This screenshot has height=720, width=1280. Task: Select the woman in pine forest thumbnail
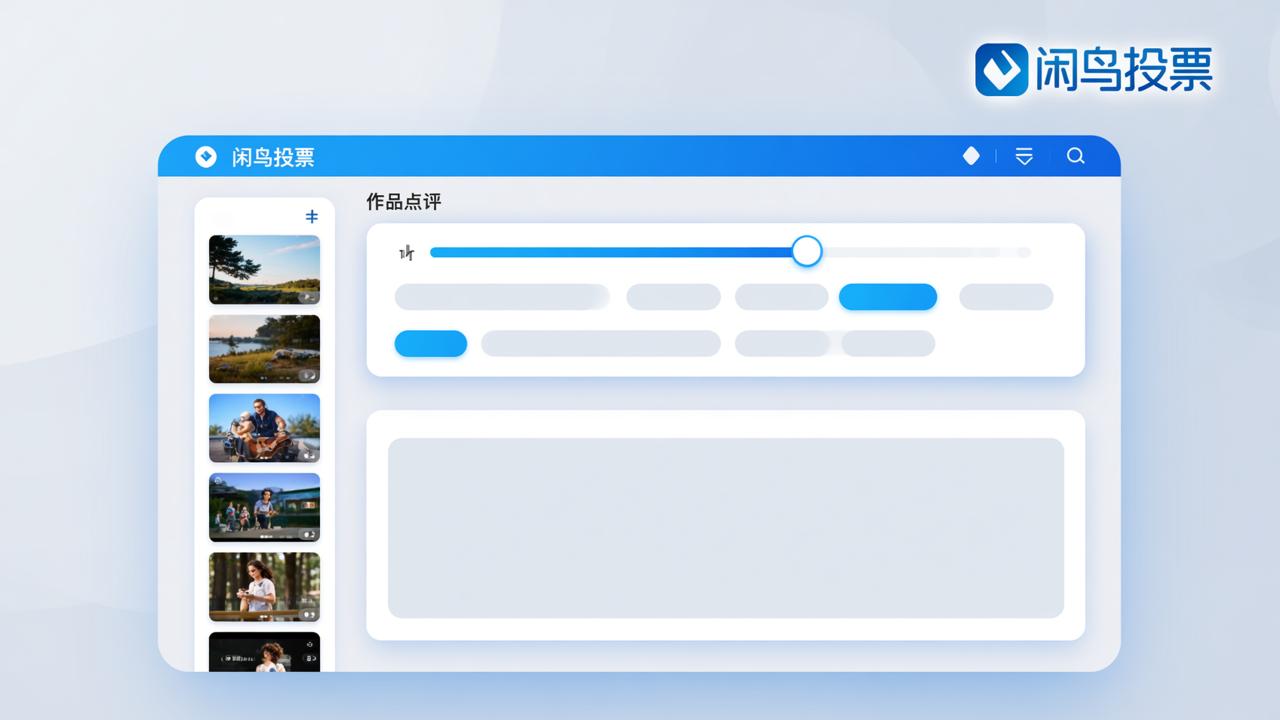pyautogui.click(x=264, y=587)
